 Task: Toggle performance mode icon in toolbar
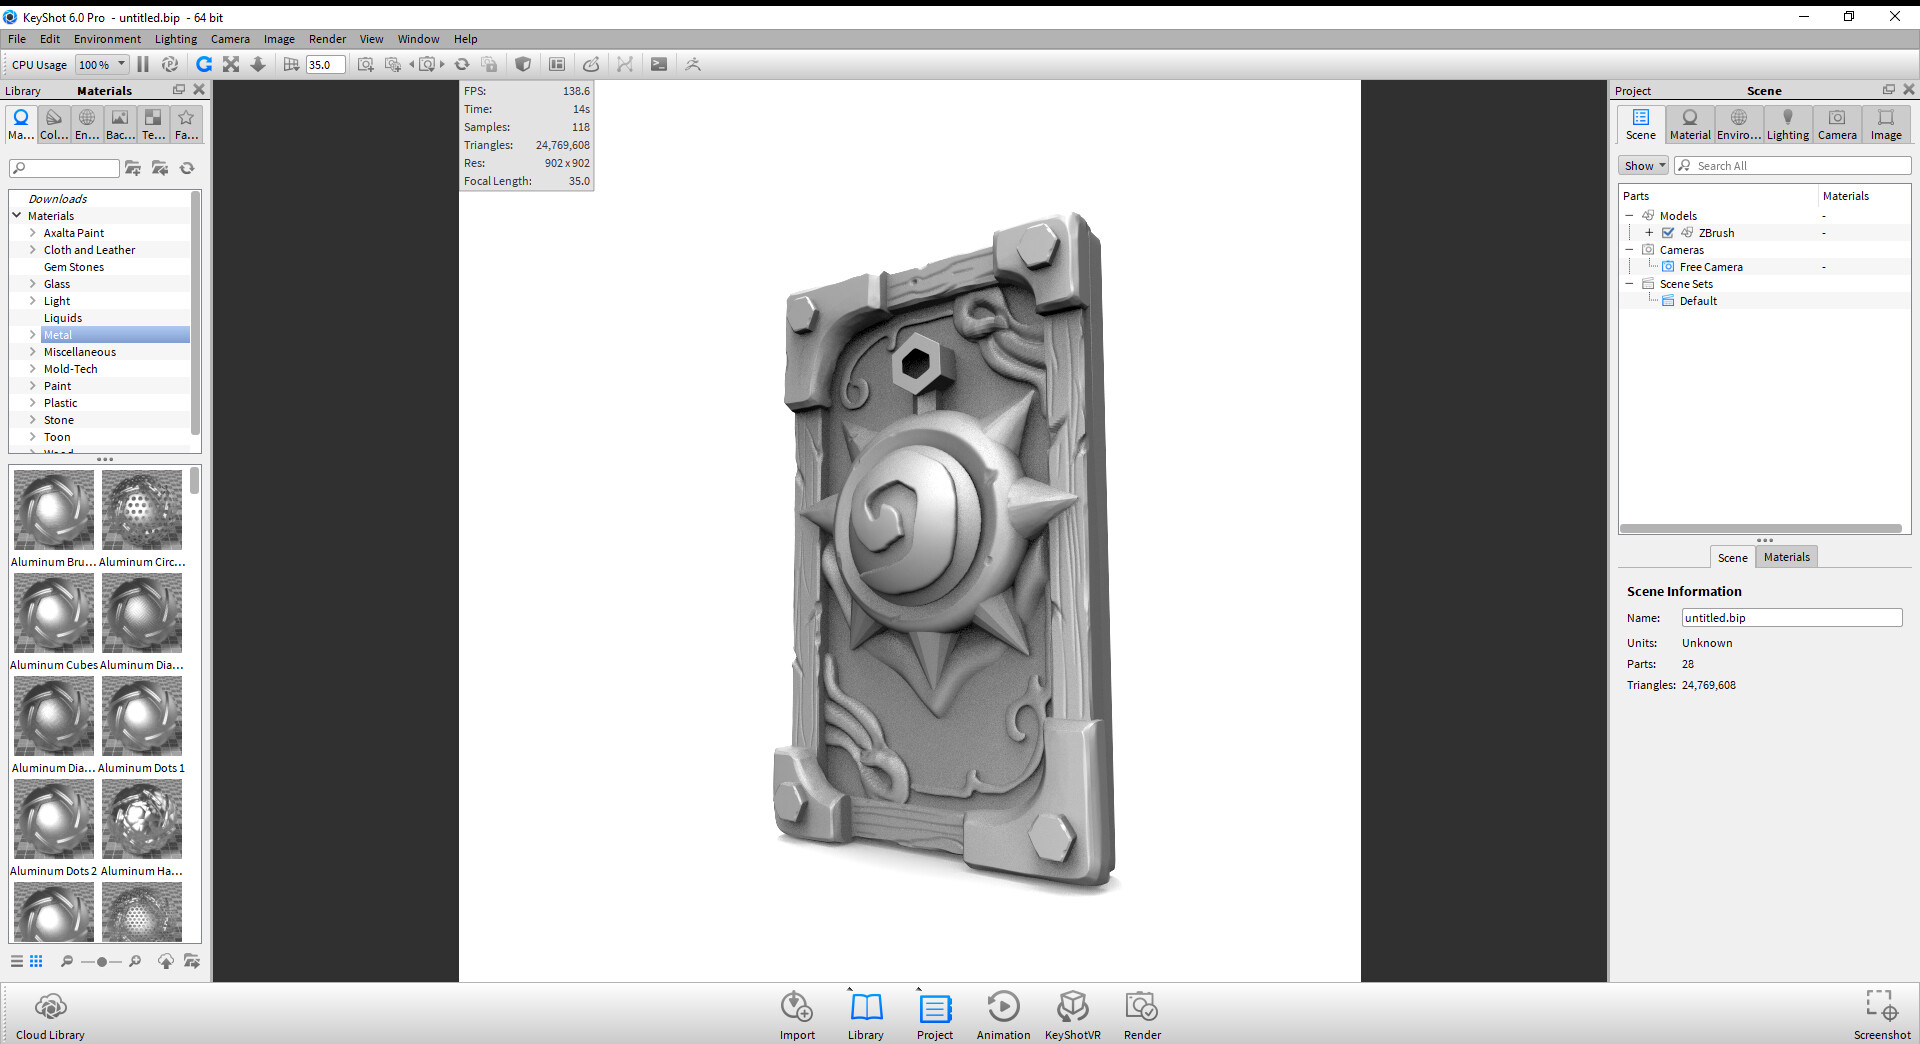170,64
